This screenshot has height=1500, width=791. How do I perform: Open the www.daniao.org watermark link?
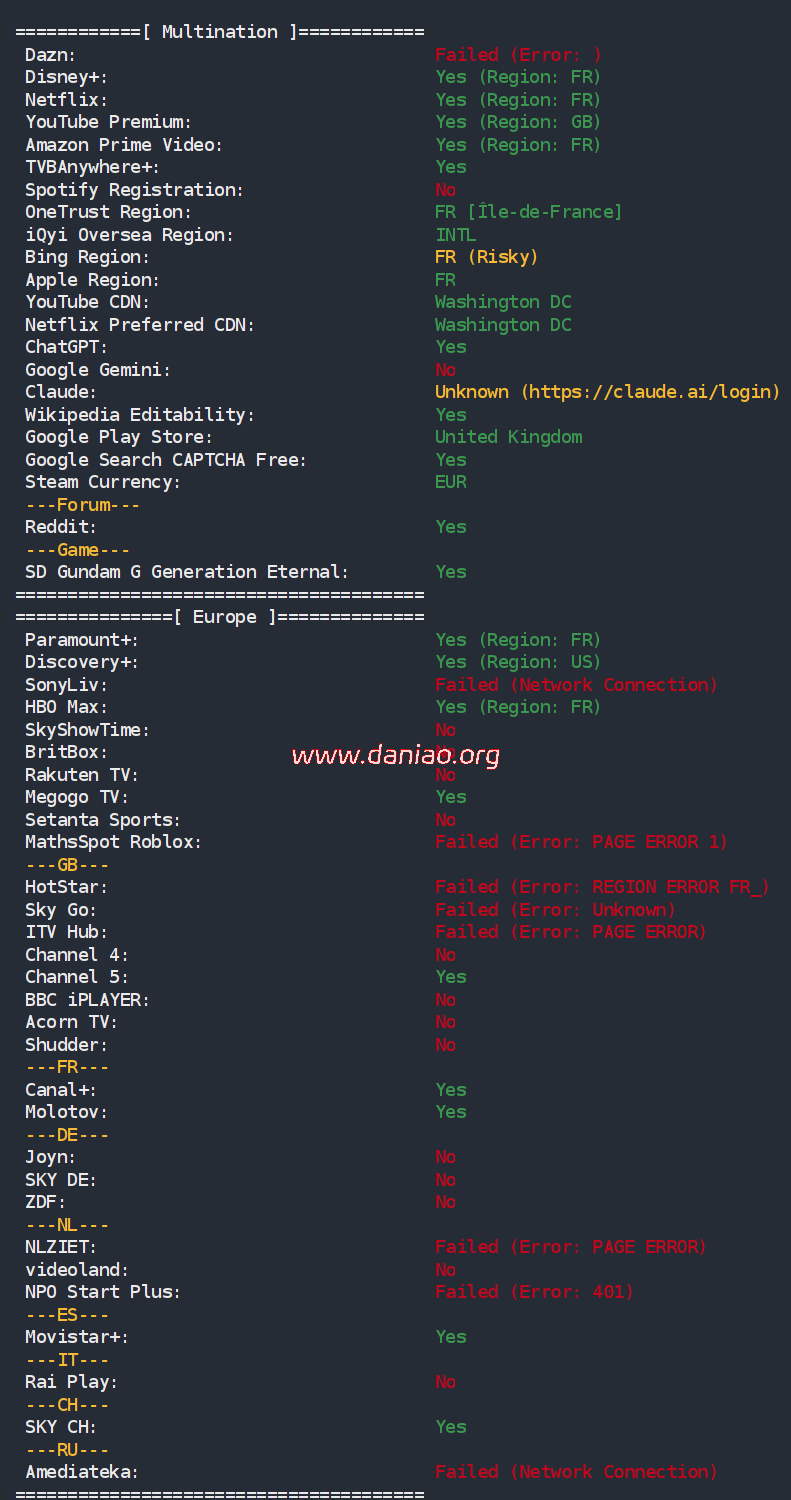395,755
